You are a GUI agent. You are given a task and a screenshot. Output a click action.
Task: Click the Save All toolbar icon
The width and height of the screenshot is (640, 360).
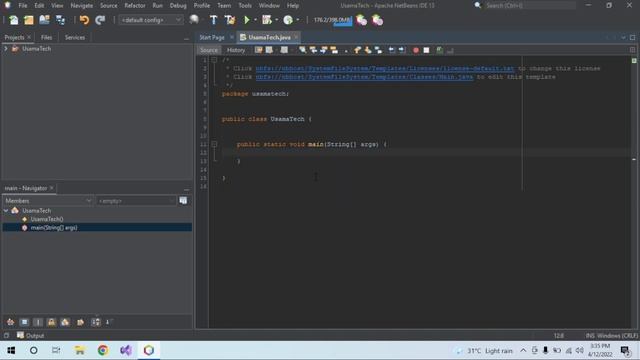(60, 20)
